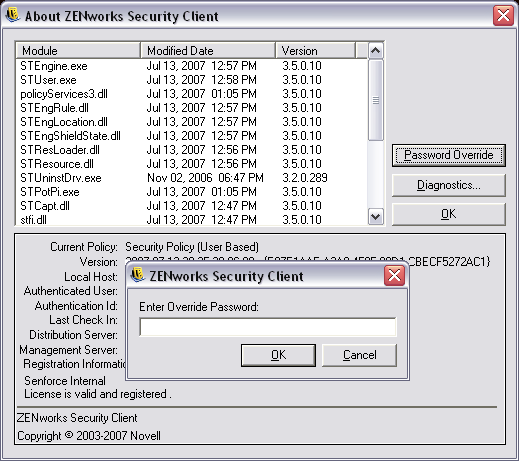Sort by the Modified Date column header
519x461 pixels.
pos(208,51)
